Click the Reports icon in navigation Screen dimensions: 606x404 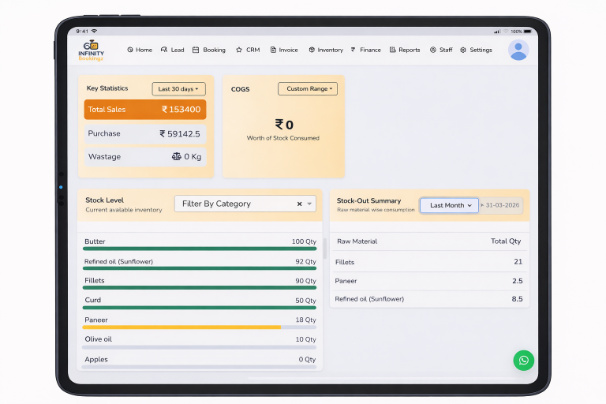393,50
